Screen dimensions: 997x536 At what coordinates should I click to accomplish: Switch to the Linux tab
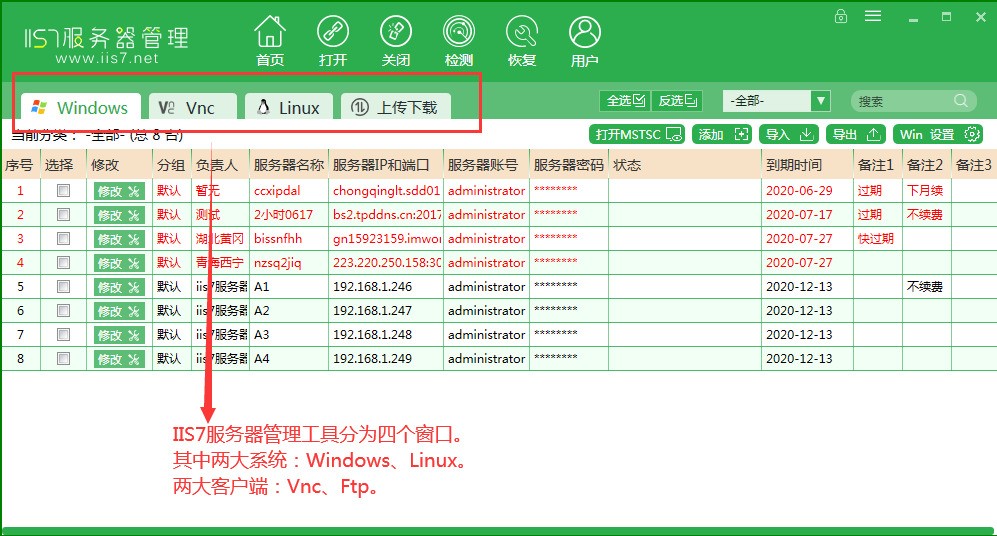click(x=289, y=108)
